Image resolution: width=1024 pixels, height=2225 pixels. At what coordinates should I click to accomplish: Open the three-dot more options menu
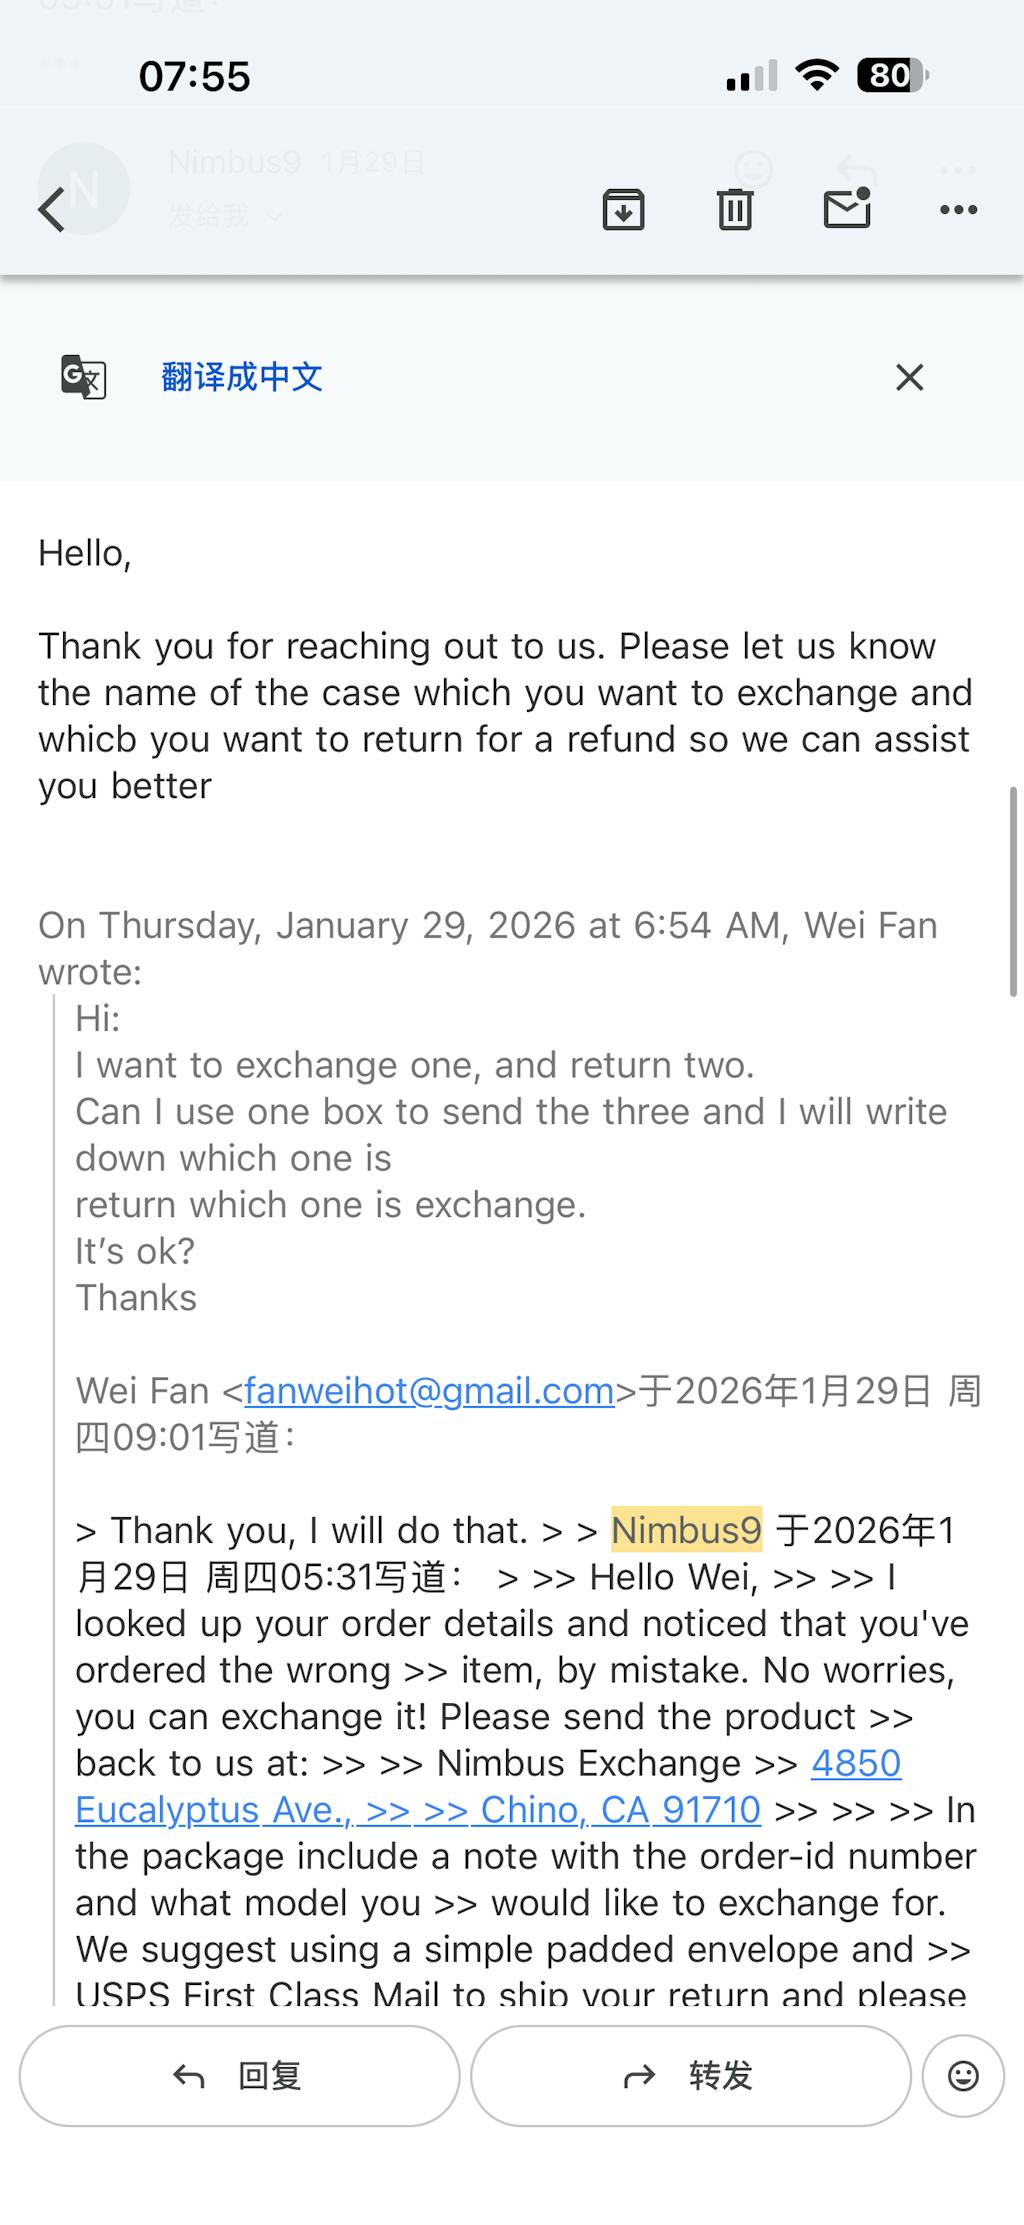point(958,210)
